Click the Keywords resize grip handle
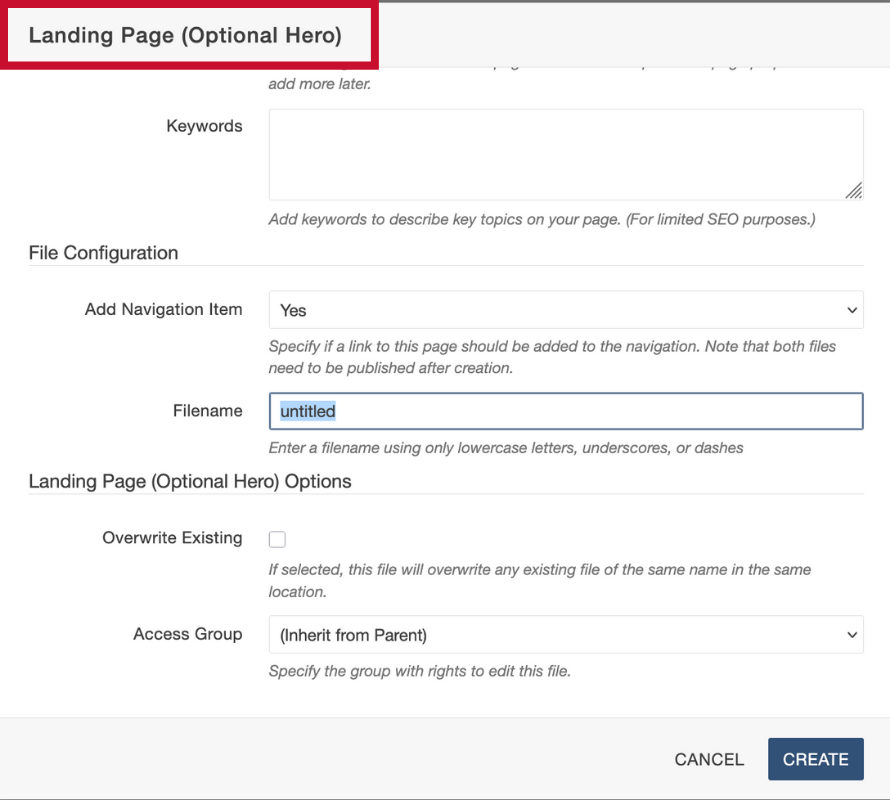 [855, 192]
